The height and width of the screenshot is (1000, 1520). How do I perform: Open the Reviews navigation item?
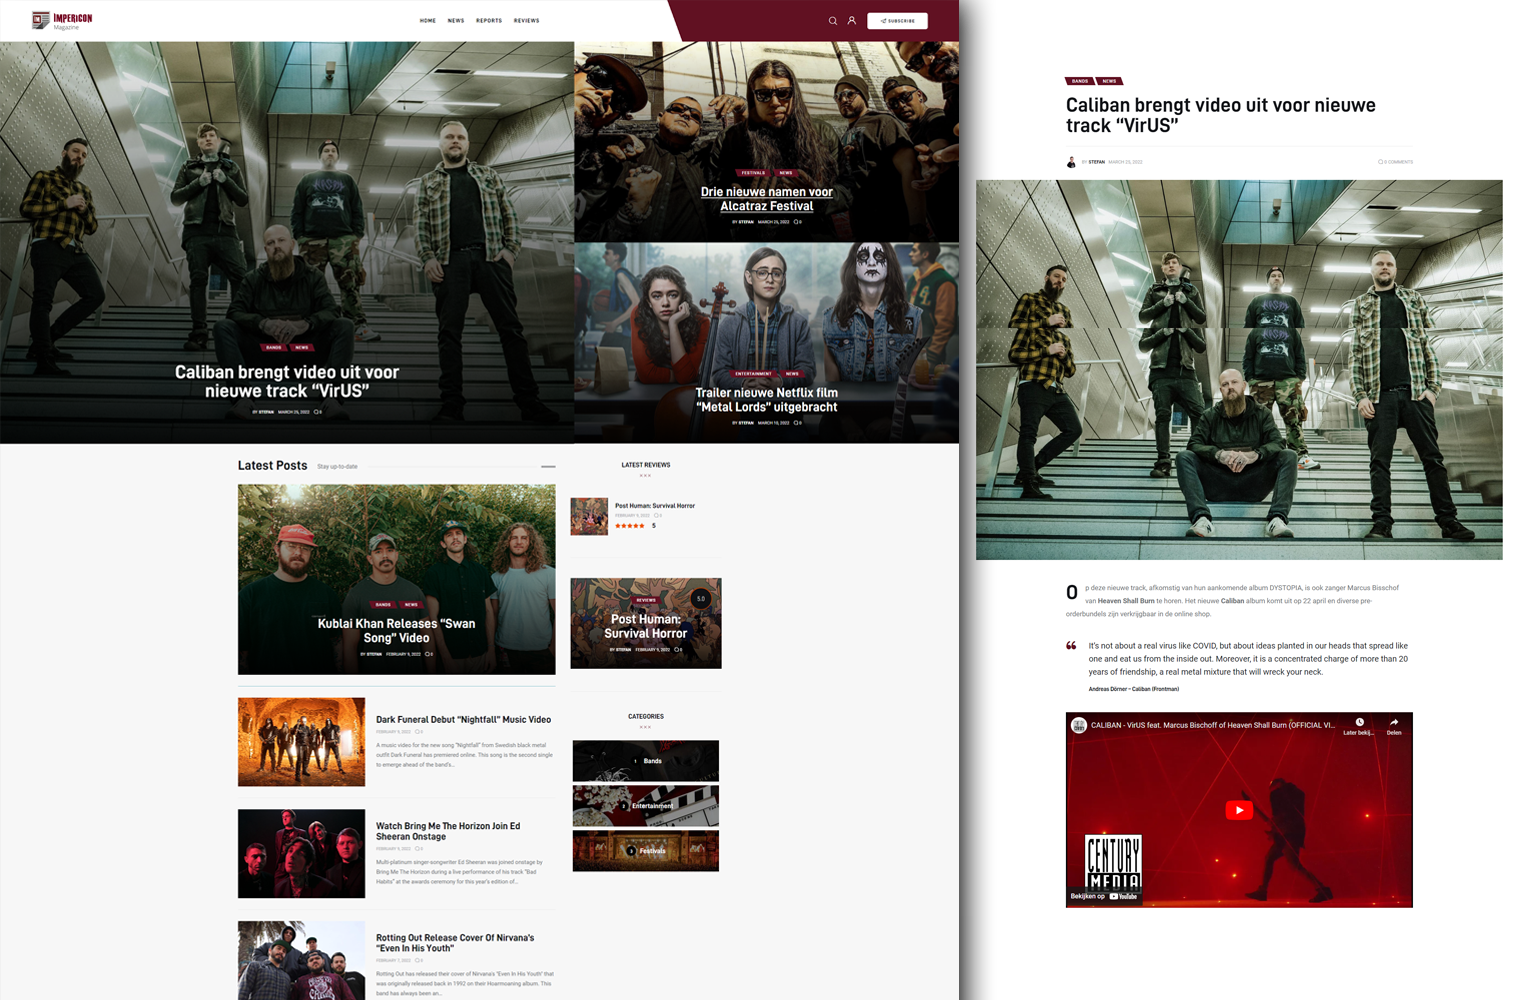coord(526,21)
